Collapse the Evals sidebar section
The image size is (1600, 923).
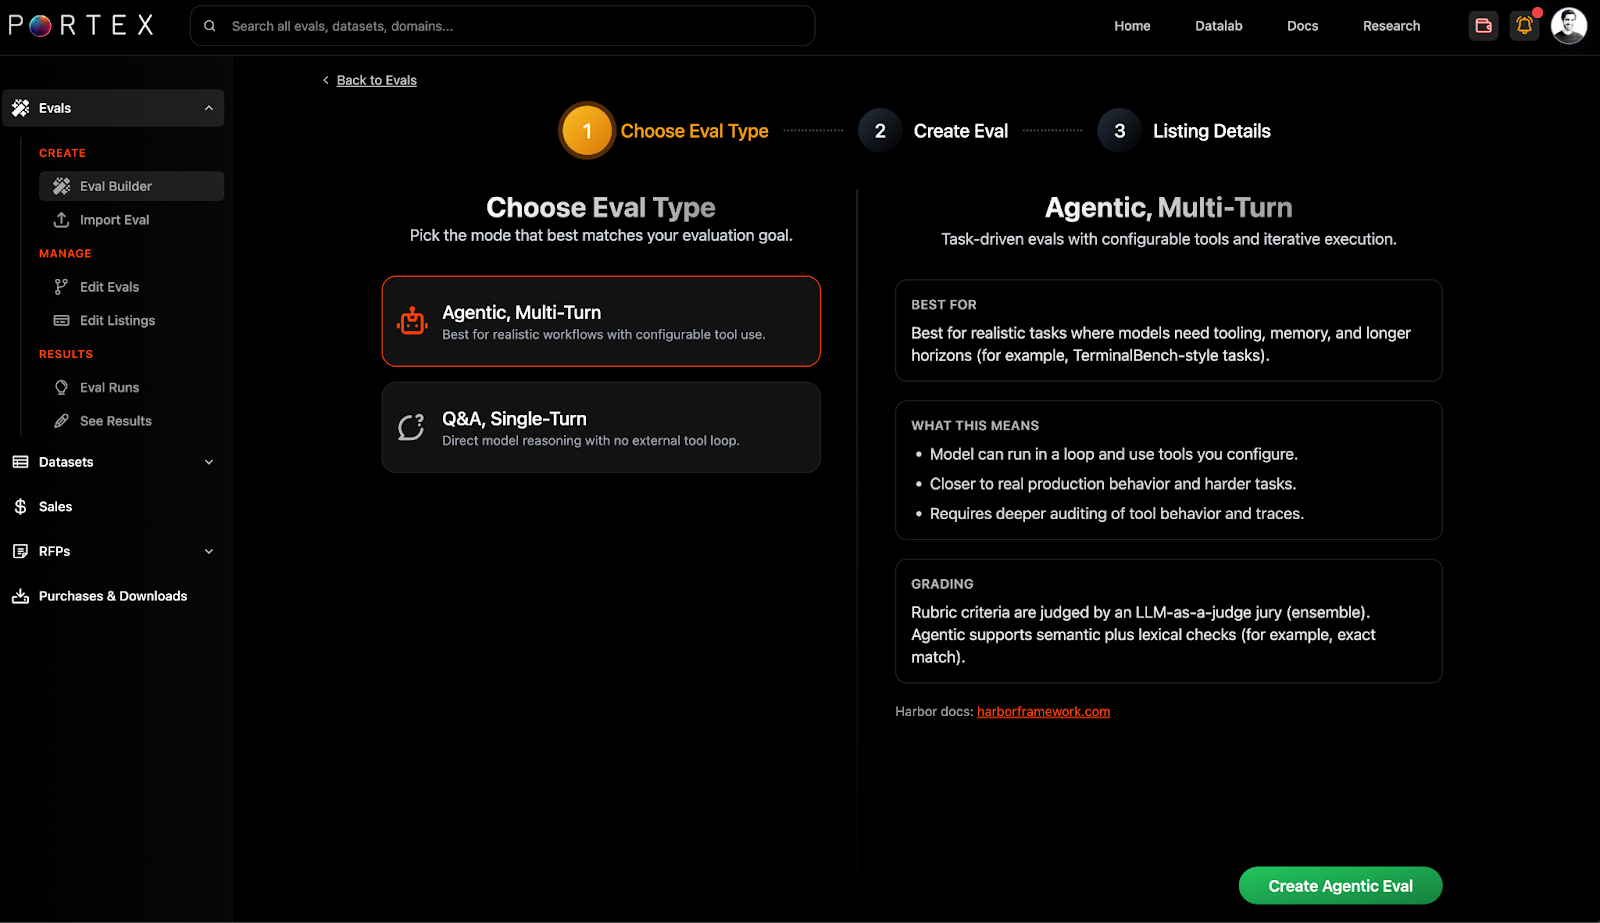(209, 108)
